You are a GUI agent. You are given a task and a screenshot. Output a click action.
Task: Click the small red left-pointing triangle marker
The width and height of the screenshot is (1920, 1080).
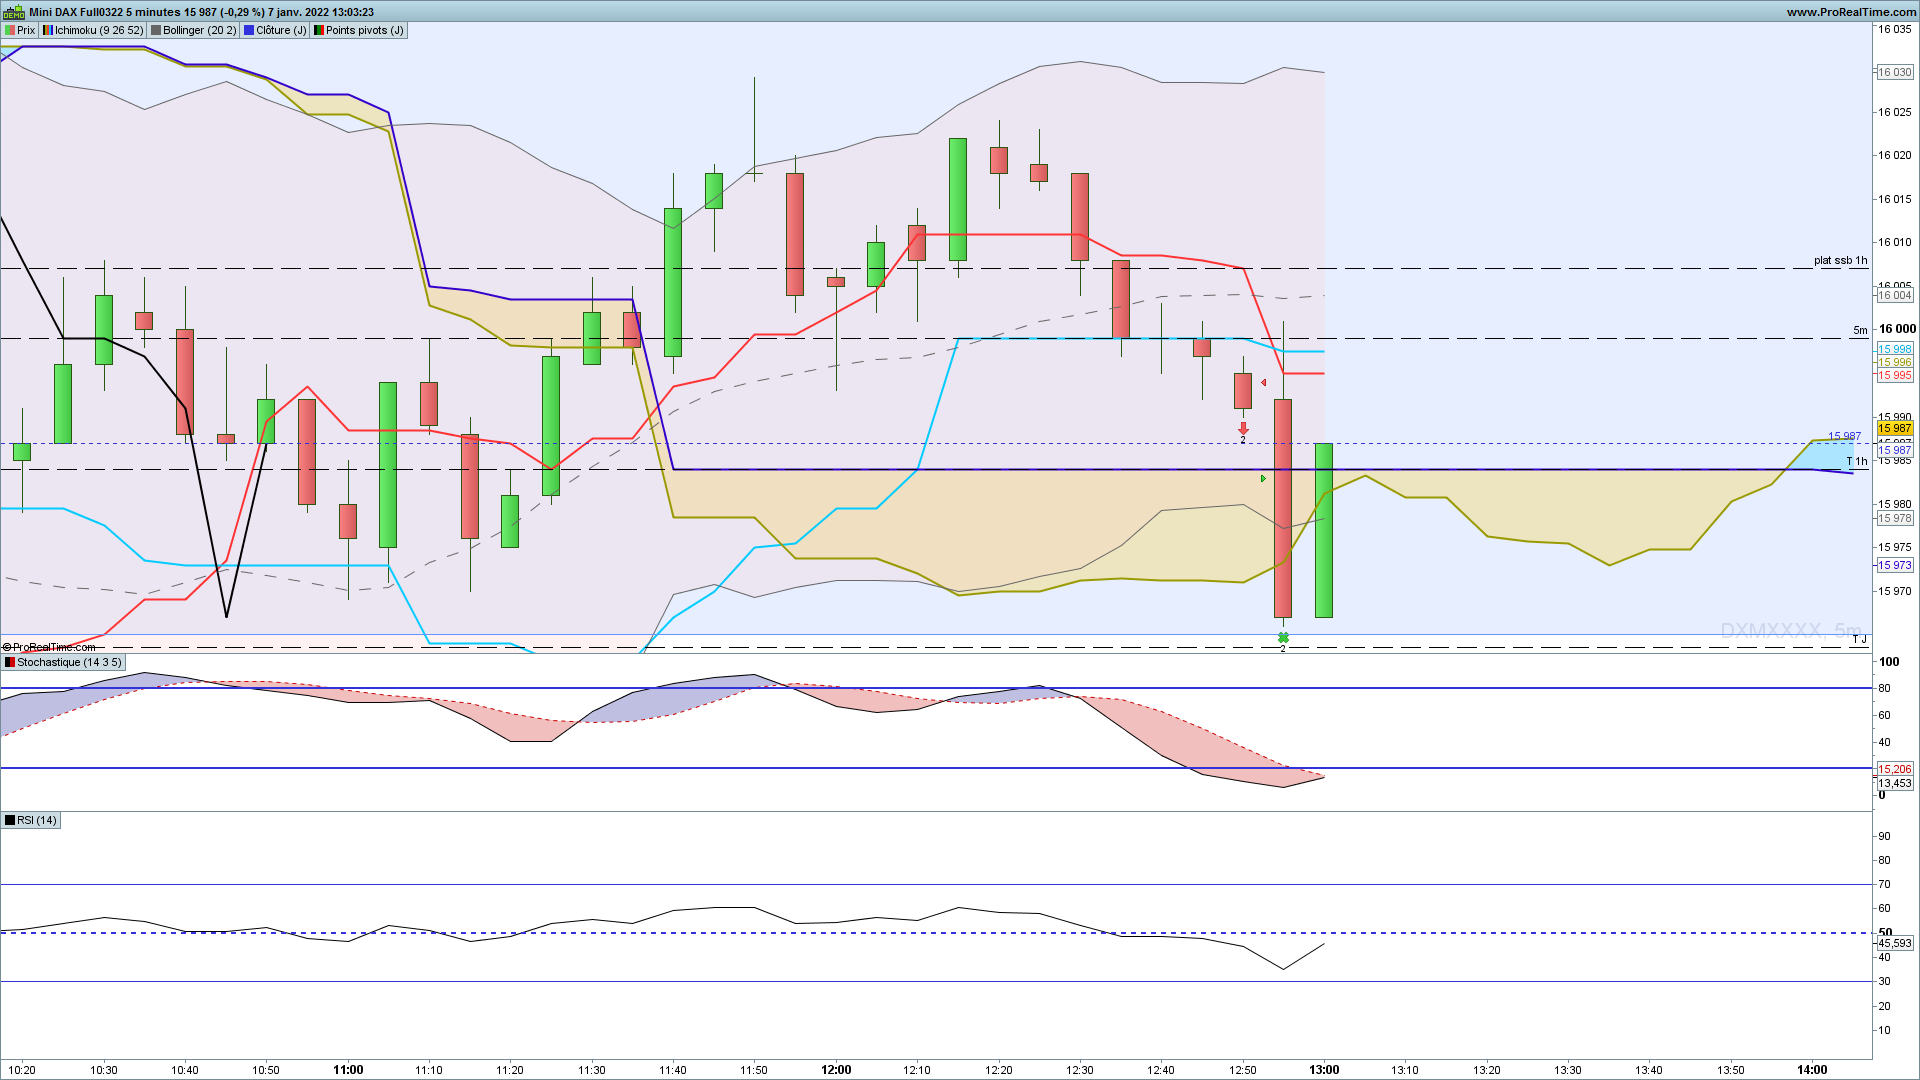point(1264,383)
